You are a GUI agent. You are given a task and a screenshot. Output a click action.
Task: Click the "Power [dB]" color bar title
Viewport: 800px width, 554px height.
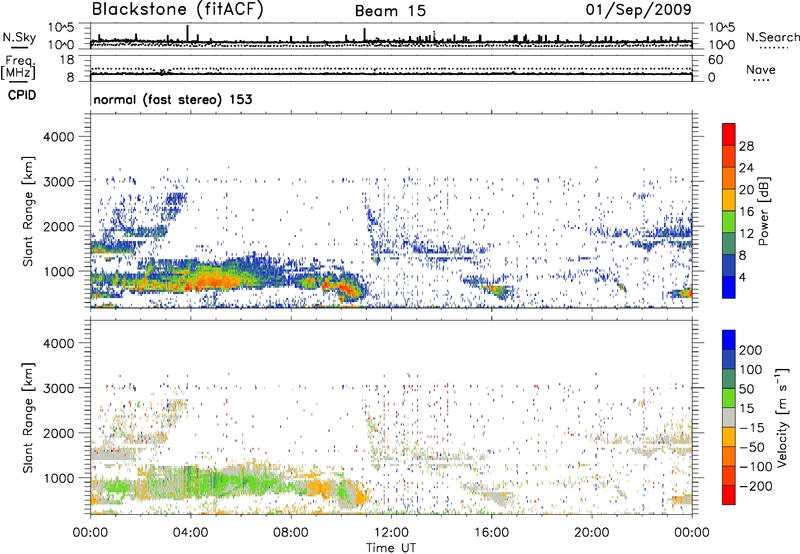763,211
